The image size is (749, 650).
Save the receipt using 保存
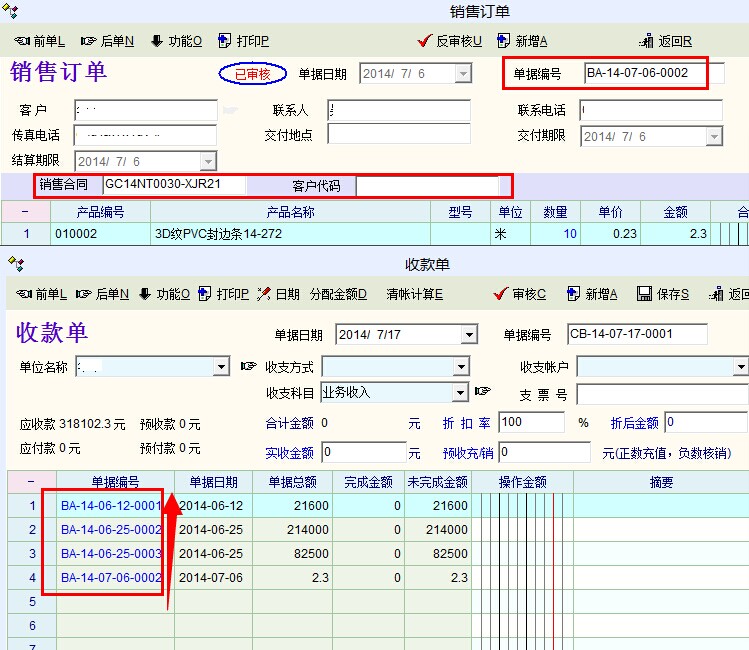(x=663, y=294)
